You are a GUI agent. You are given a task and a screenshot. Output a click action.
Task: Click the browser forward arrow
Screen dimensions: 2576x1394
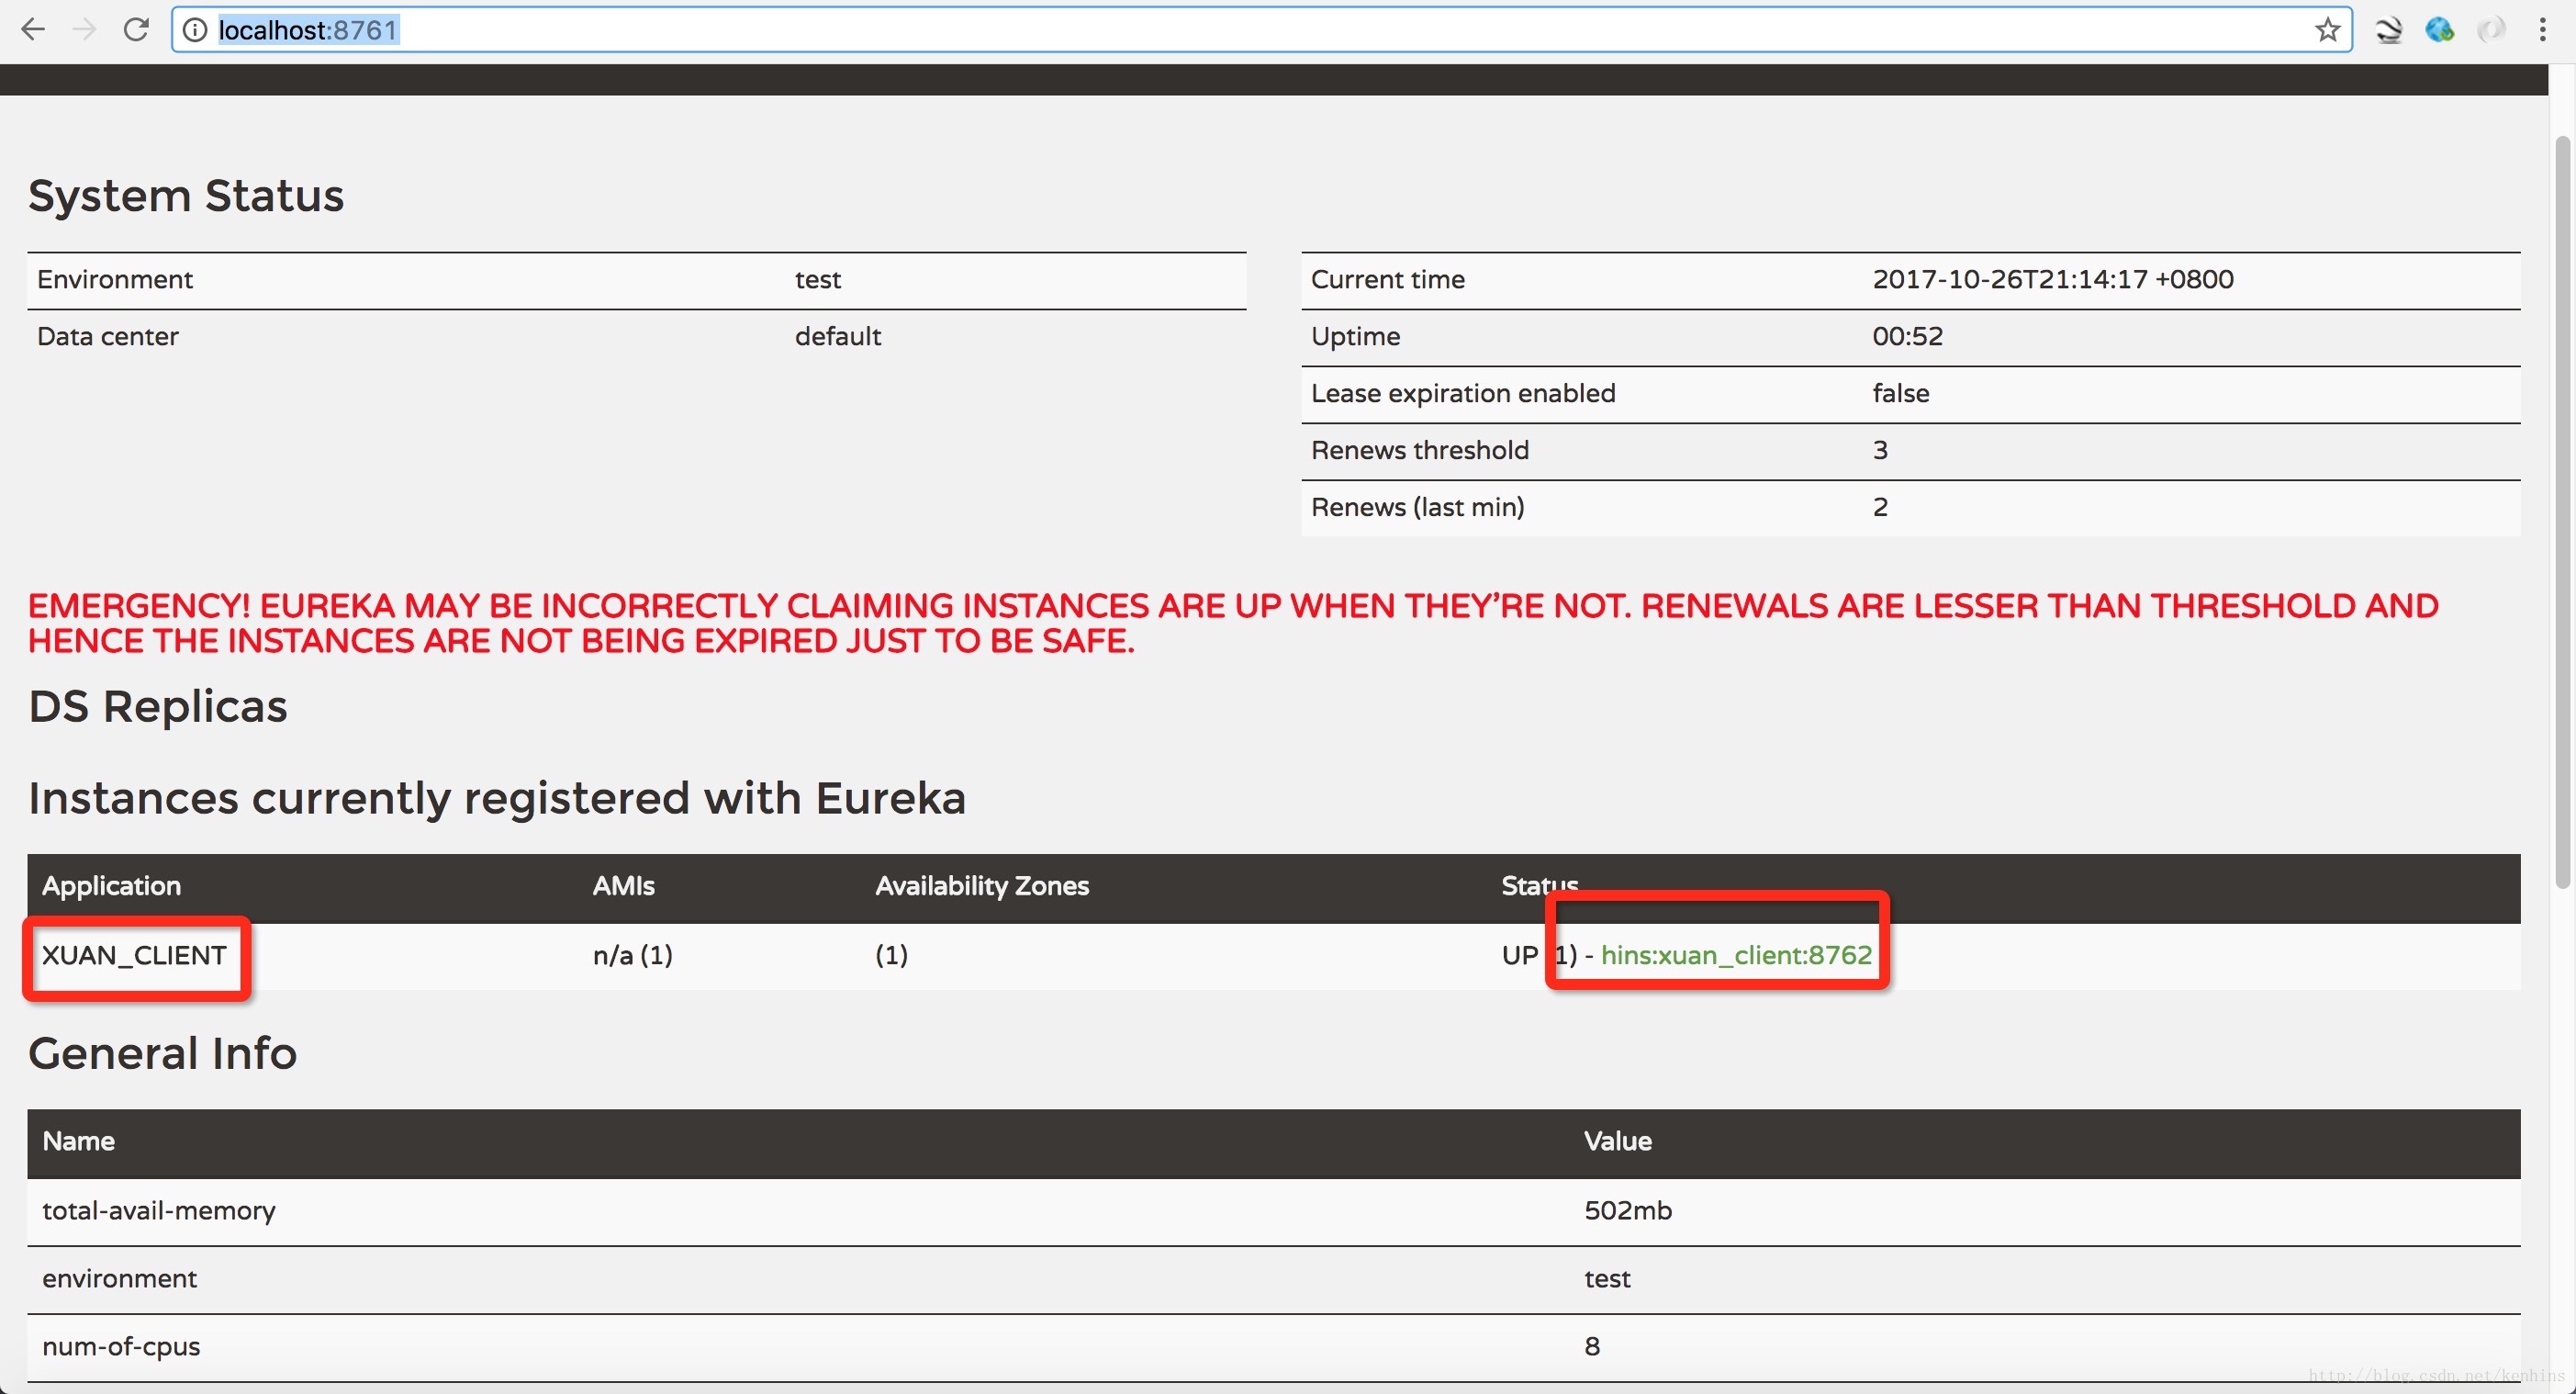[84, 30]
